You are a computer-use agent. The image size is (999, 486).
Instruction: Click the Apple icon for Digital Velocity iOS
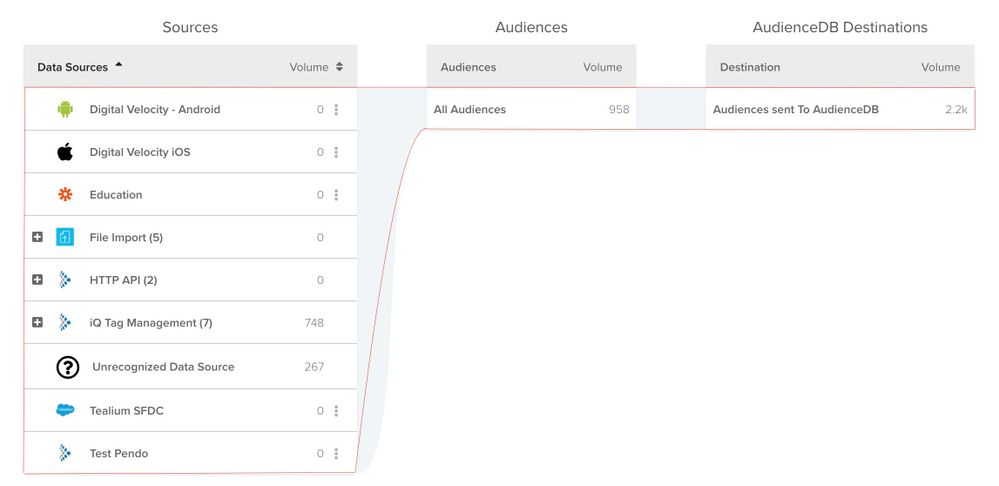coord(66,152)
